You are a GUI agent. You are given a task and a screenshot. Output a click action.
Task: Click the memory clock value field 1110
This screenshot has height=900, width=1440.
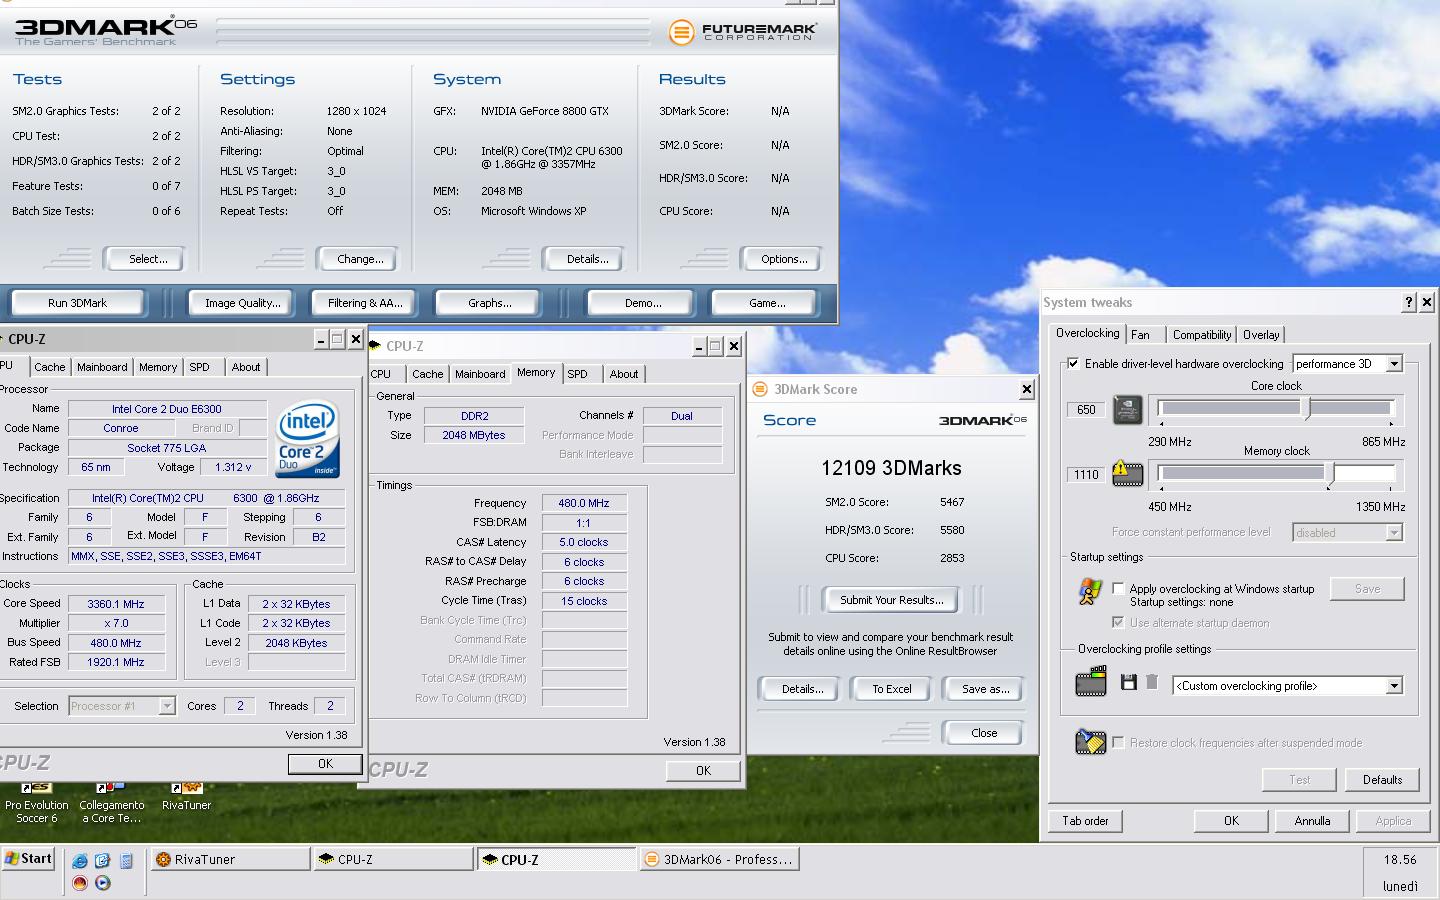pos(1087,475)
